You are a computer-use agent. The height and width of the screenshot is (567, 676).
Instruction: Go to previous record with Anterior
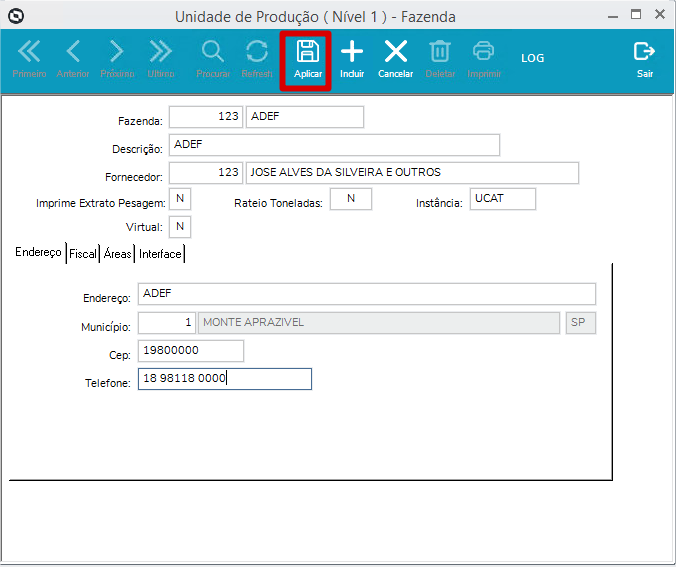point(73,59)
